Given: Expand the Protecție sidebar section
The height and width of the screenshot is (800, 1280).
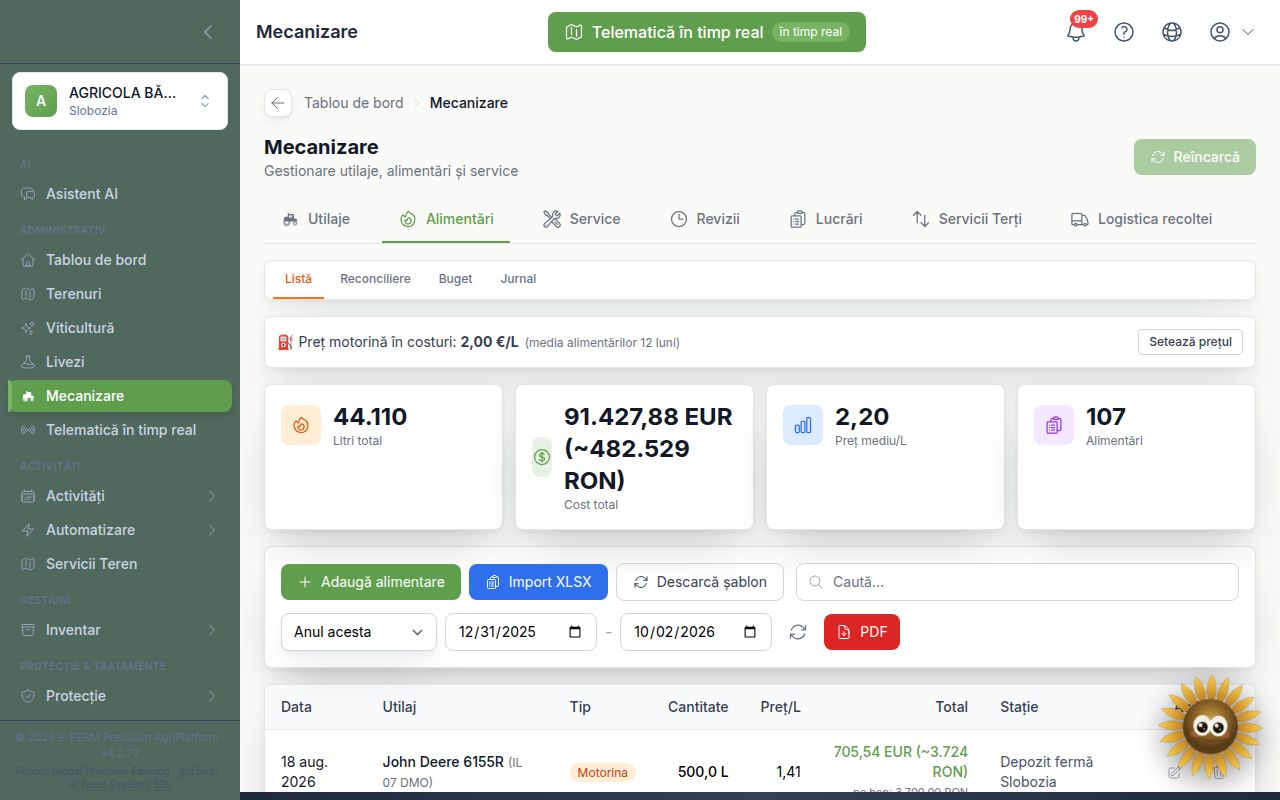Looking at the screenshot, I should point(120,696).
